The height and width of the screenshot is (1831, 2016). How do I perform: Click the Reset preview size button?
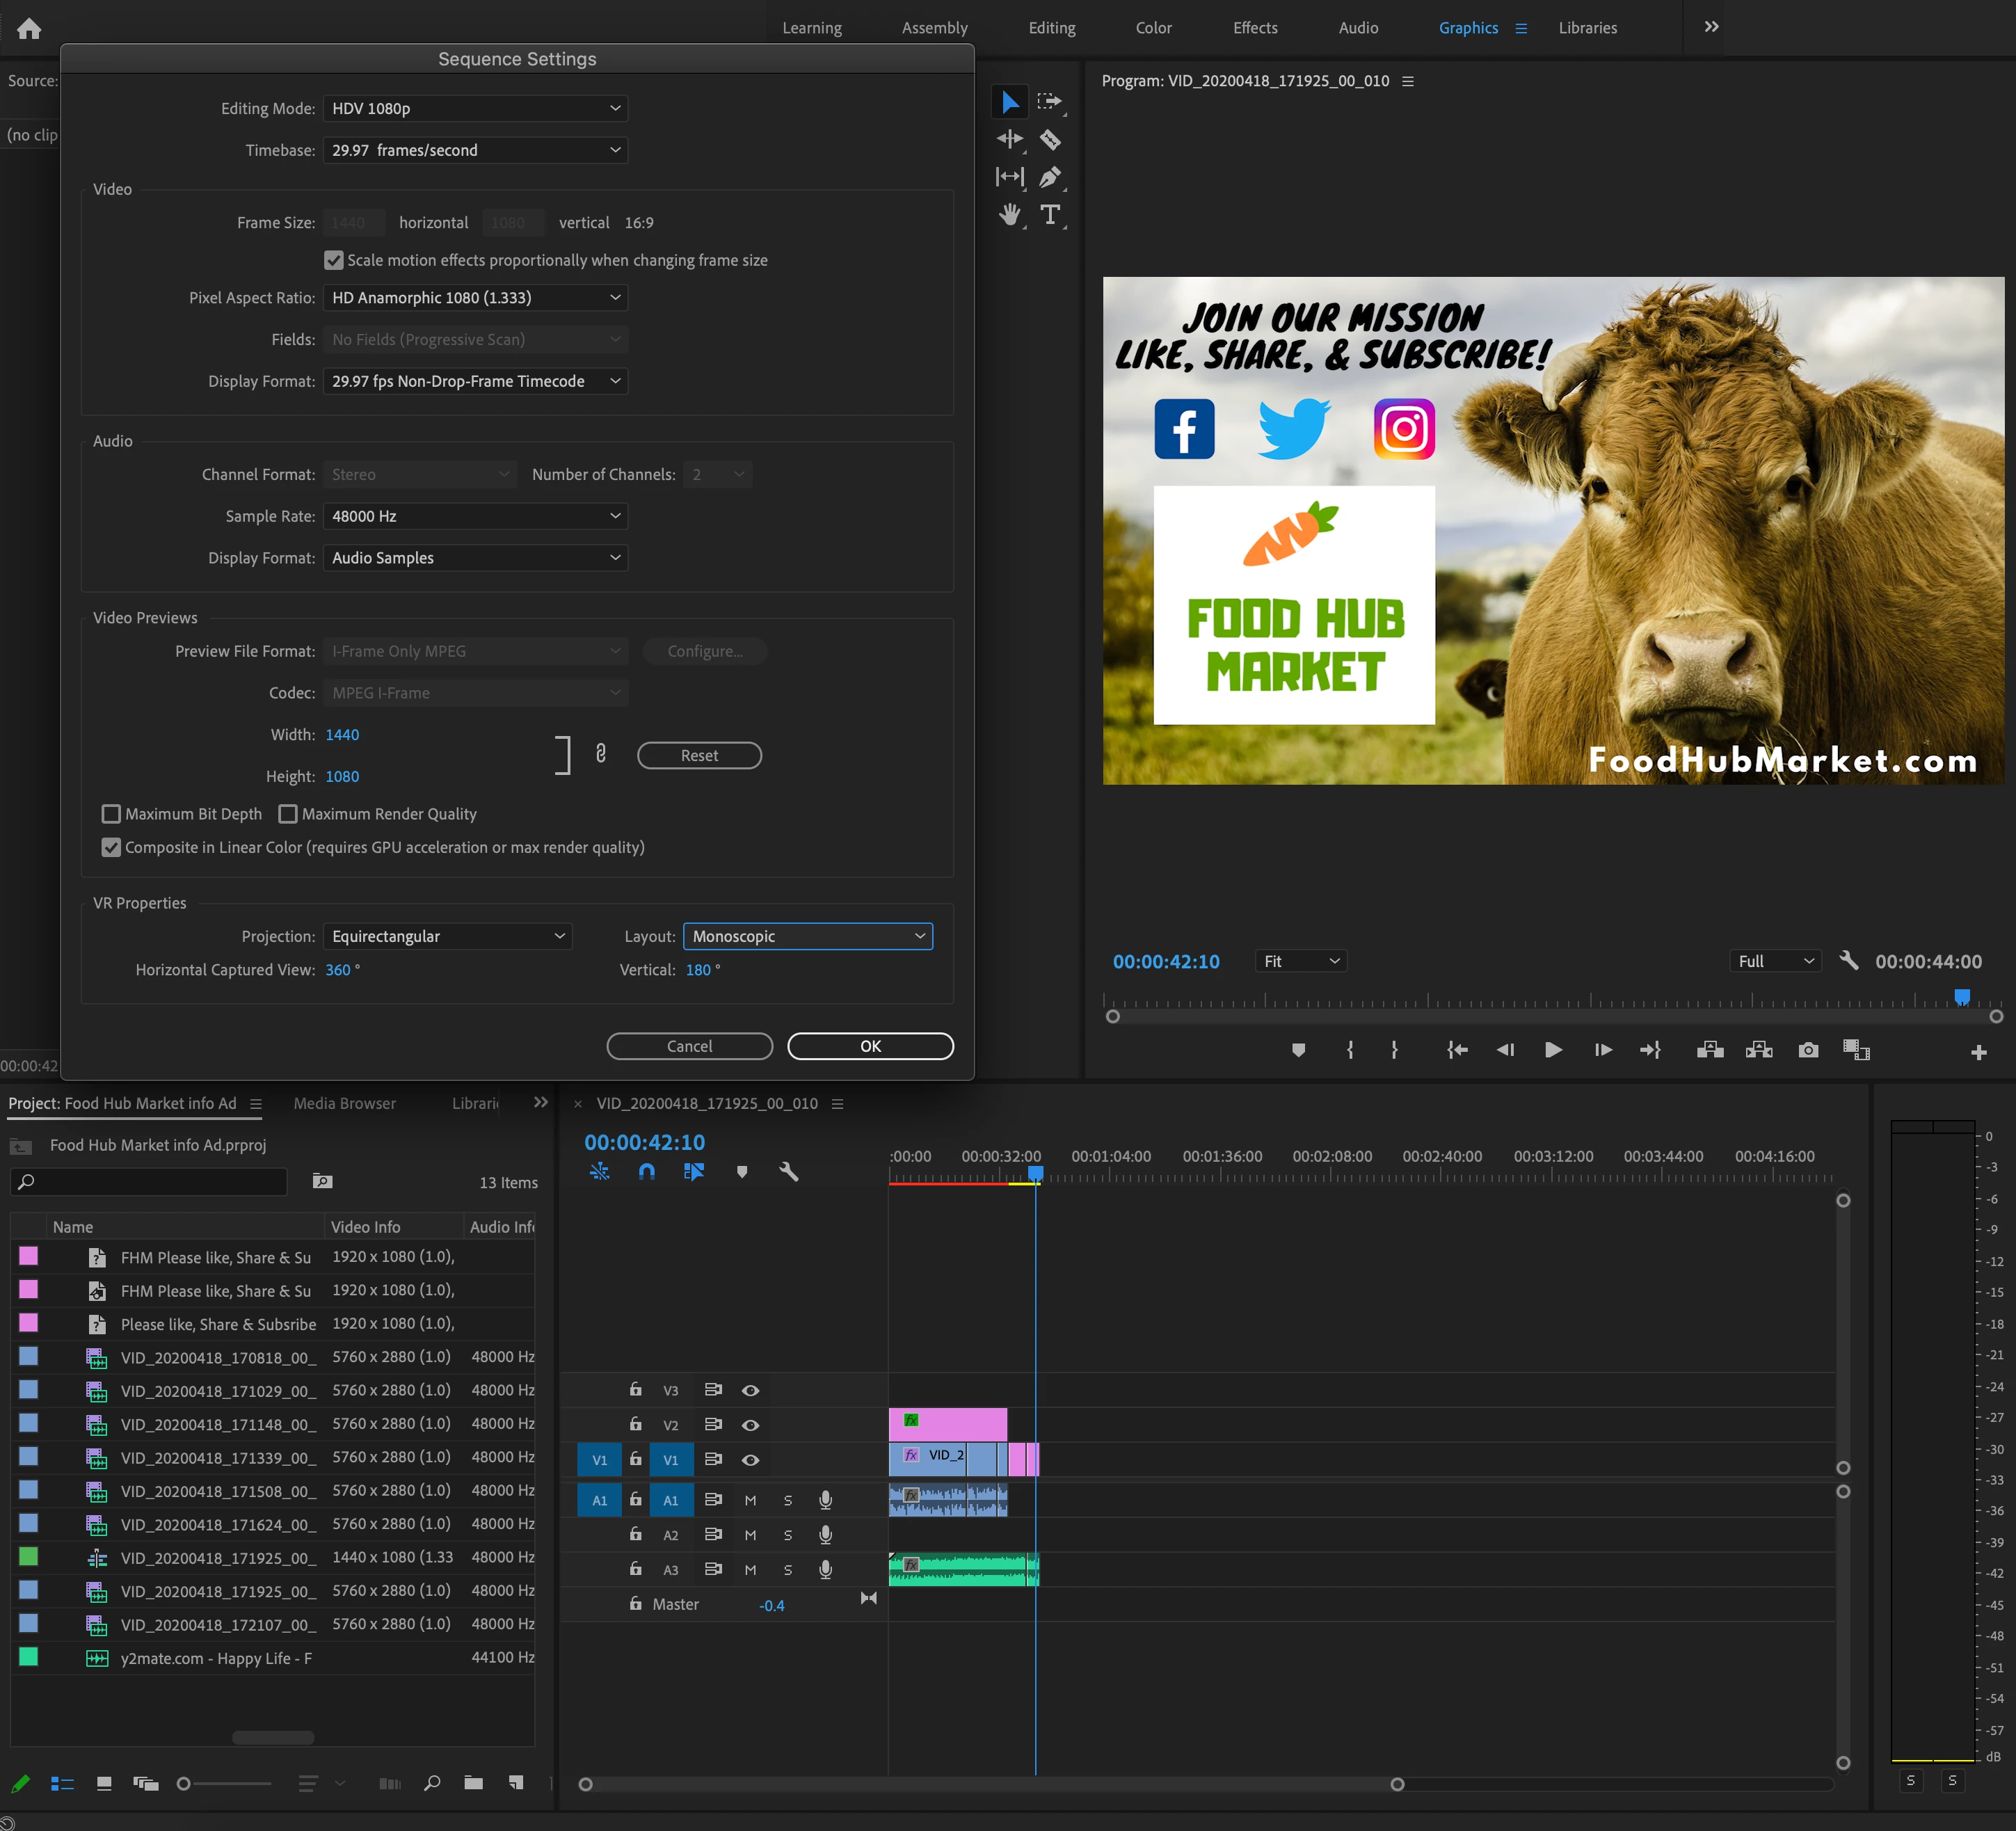pos(699,756)
